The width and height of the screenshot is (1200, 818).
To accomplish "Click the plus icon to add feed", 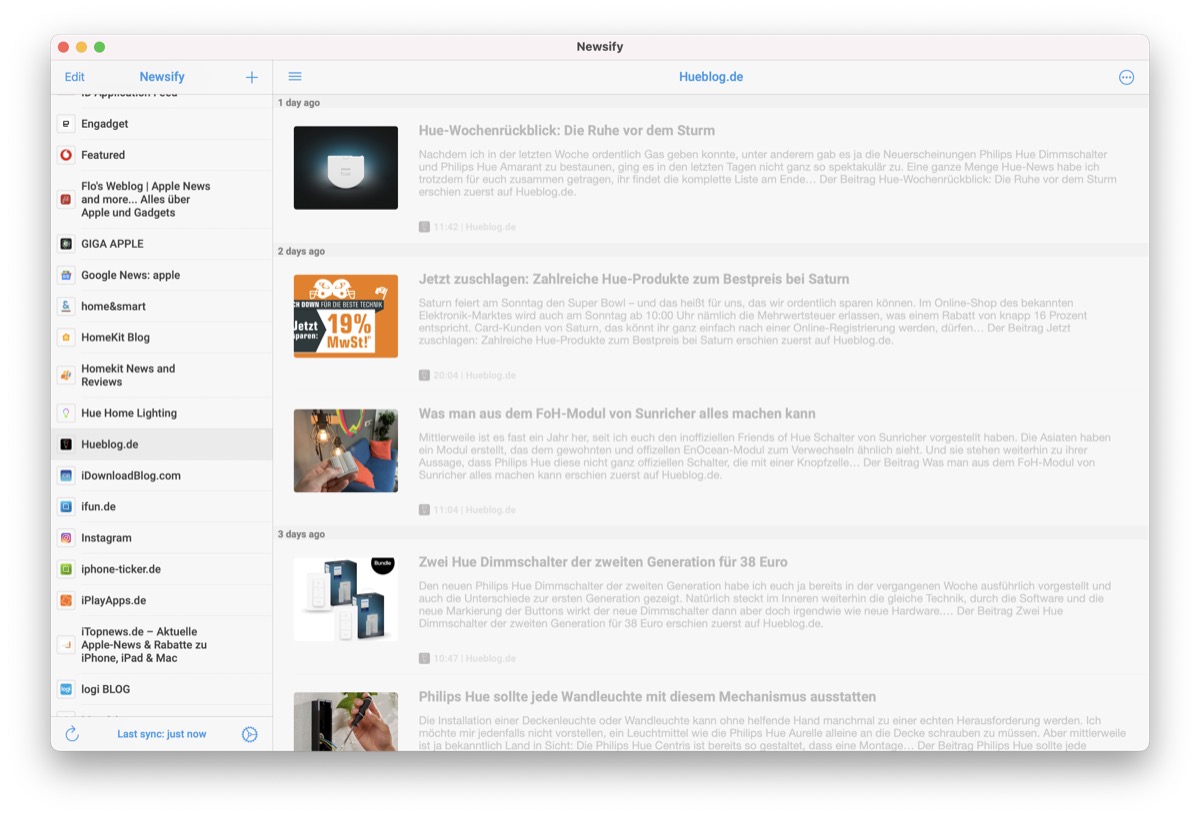I will pyautogui.click(x=251, y=77).
